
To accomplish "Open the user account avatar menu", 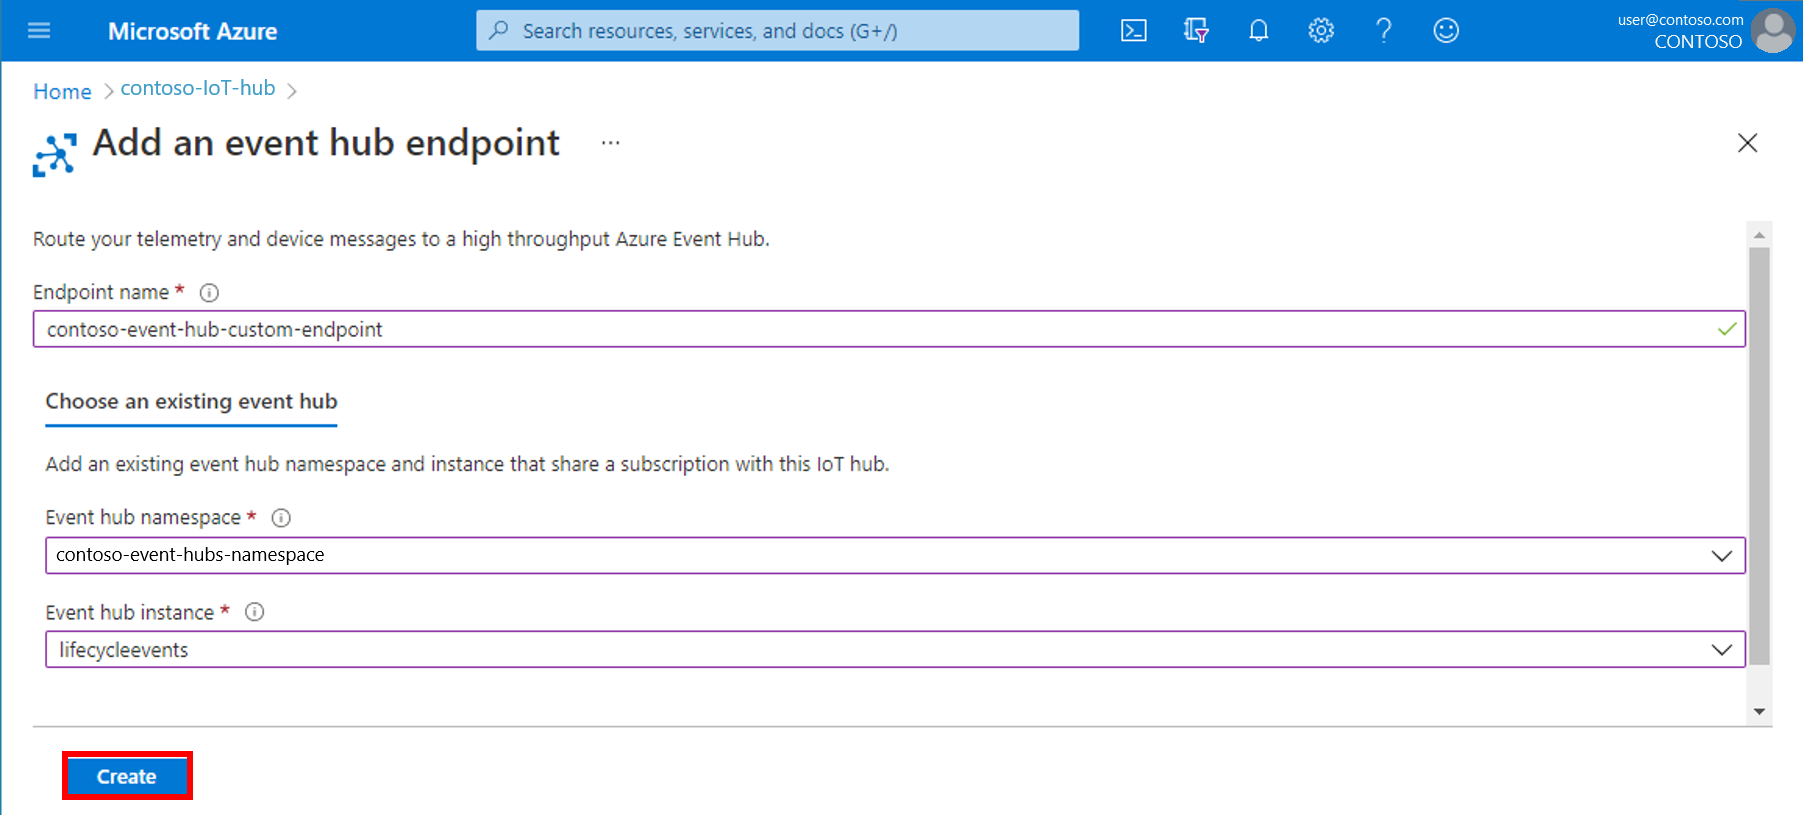I will point(1774,31).
